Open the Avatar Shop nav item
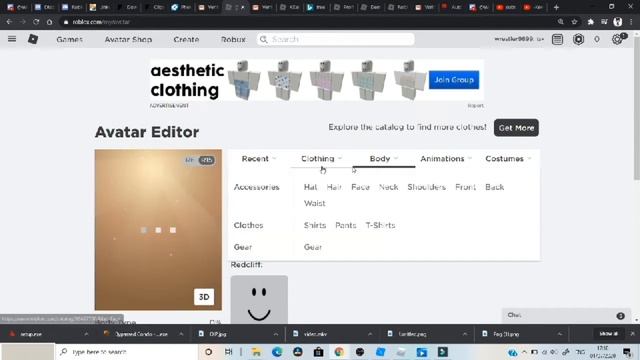This screenshot has width=640, height=360. point(128,39)
